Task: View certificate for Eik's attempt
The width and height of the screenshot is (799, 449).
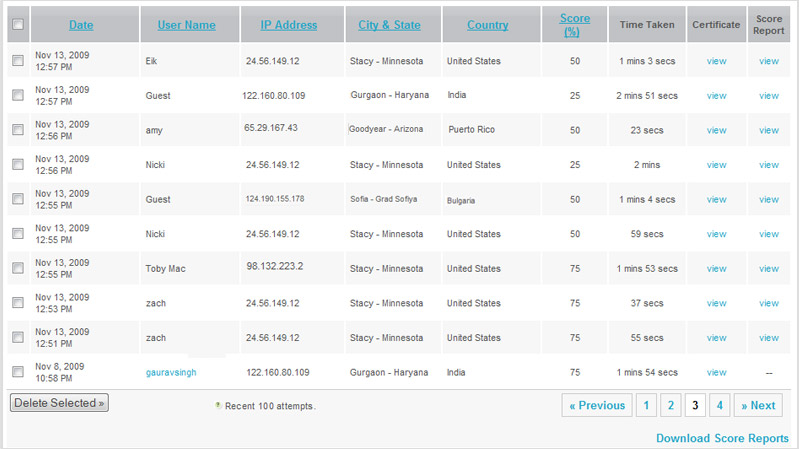Action: pos(716,61)
